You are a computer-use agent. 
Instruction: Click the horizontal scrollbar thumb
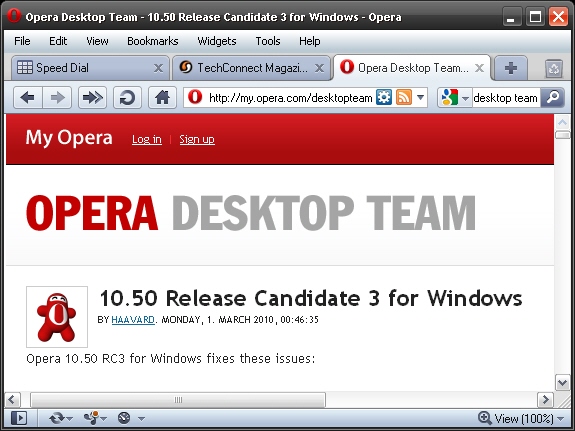point(178,399)
